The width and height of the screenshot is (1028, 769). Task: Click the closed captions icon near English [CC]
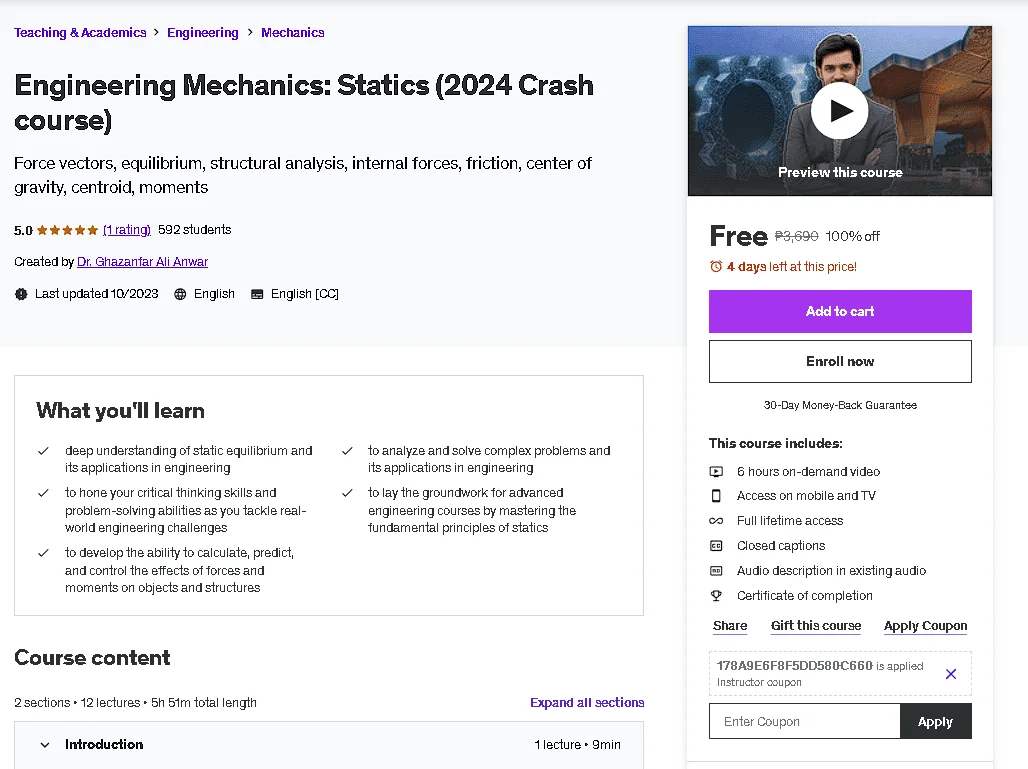[257, 294]
